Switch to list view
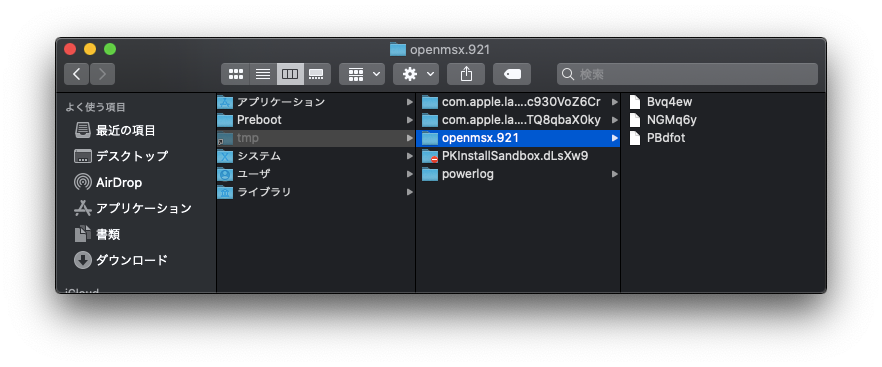 pyautogui.click(x=263, y=74)
